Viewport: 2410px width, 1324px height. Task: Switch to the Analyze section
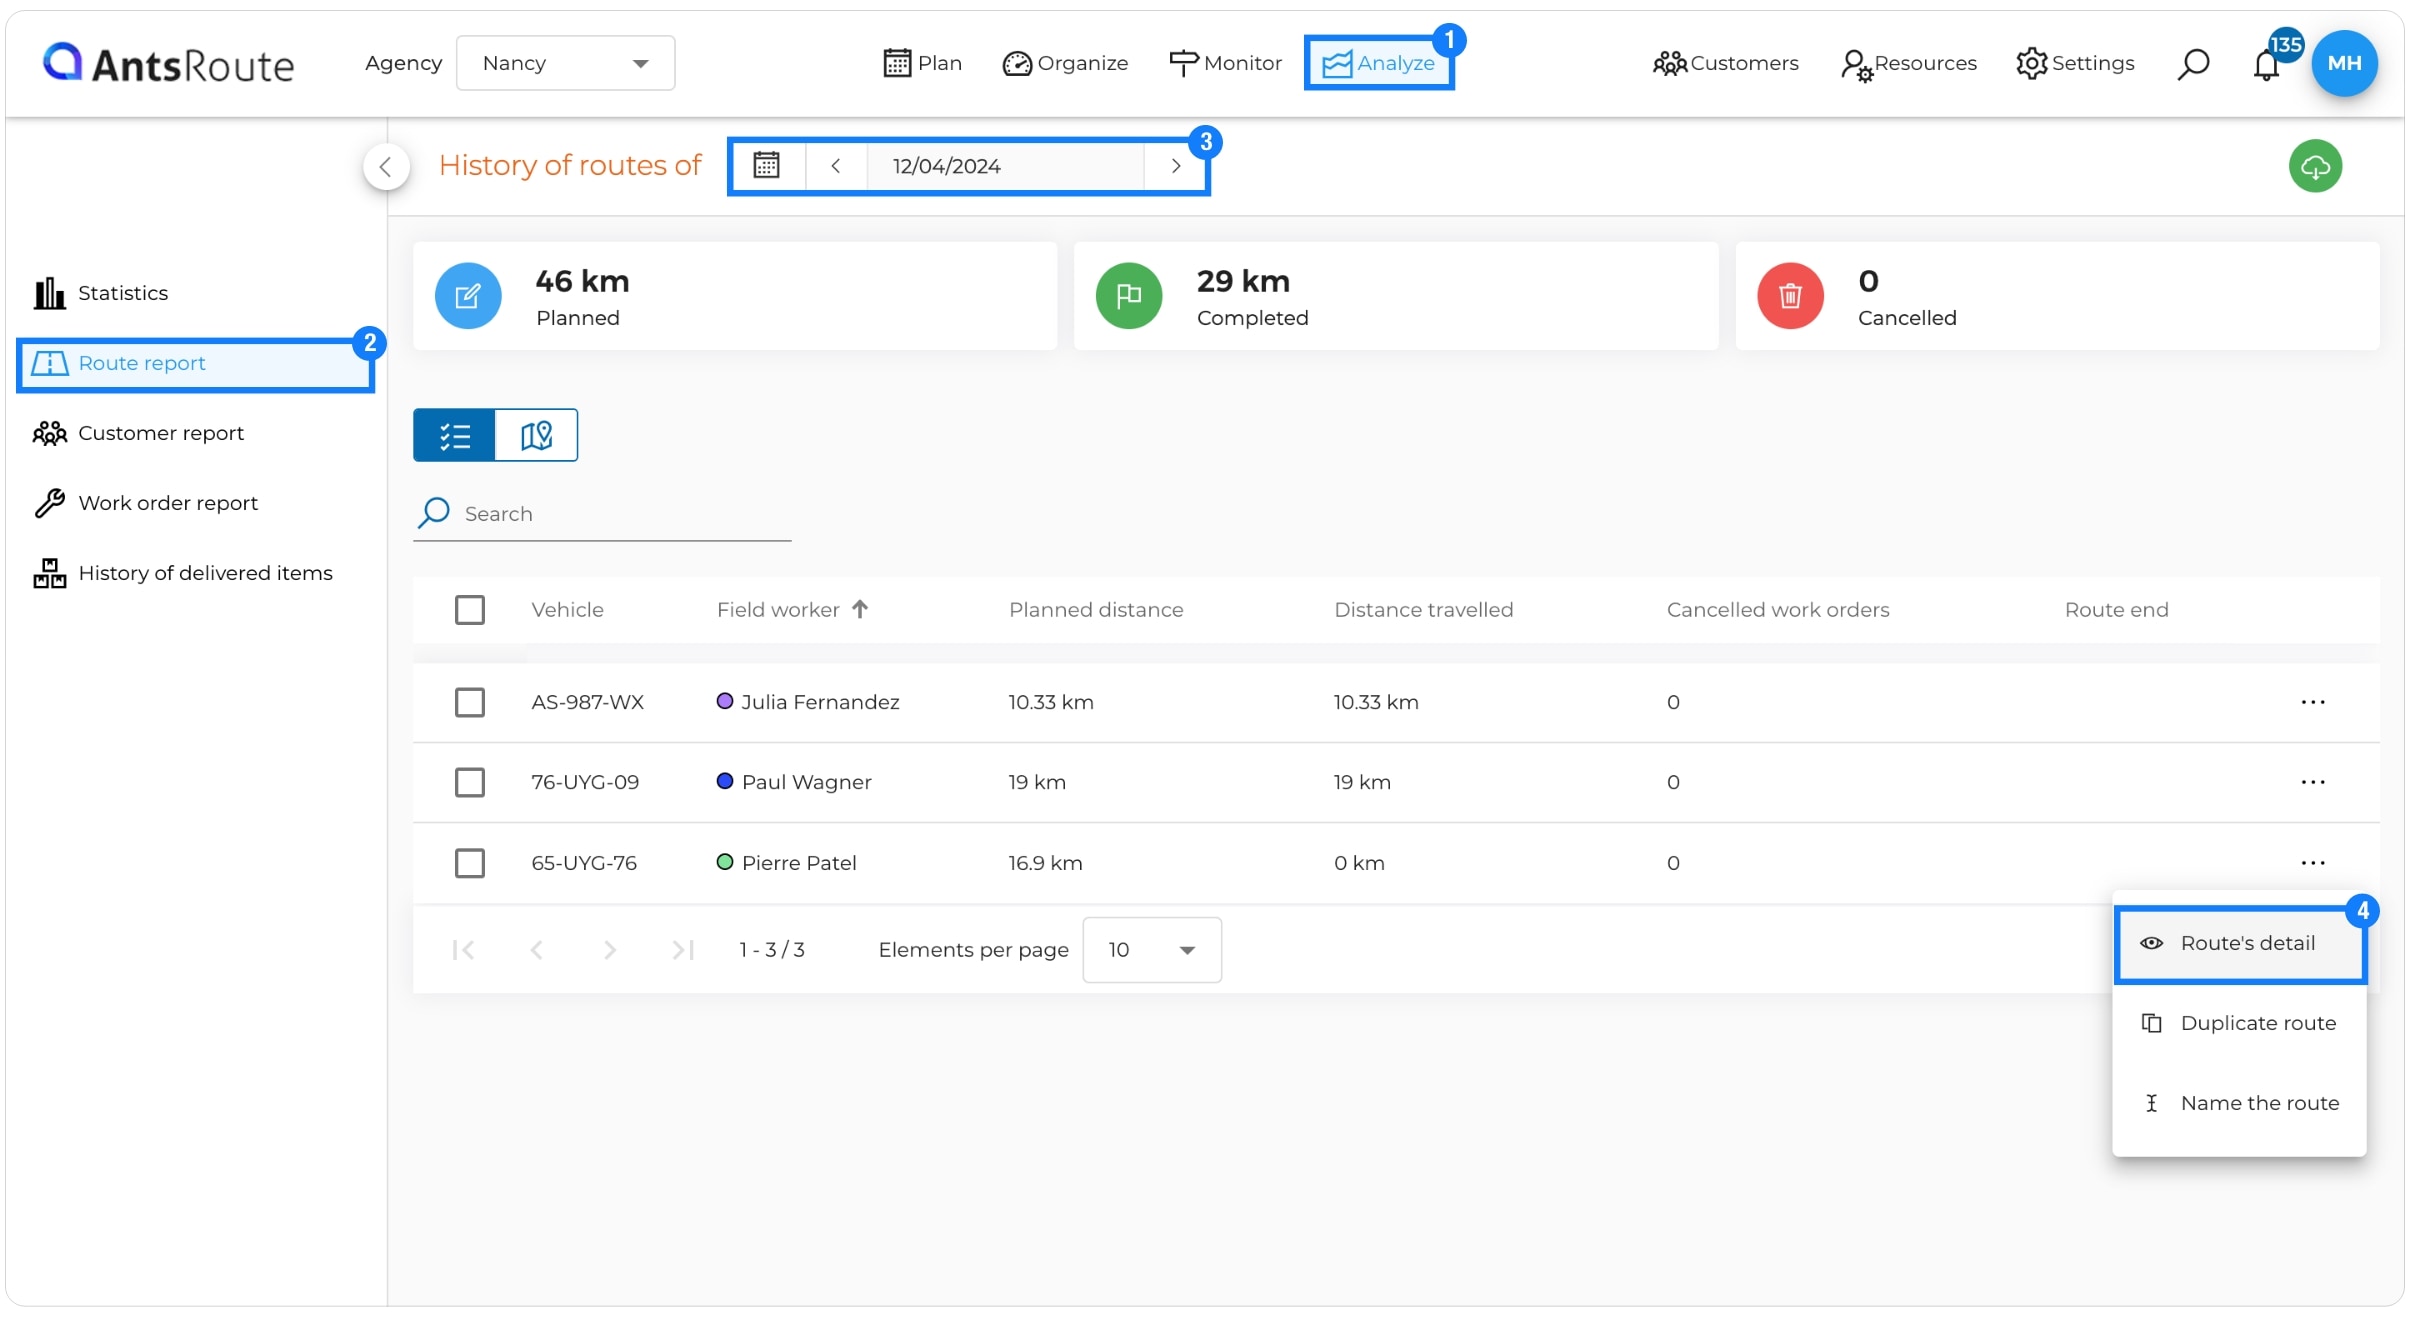(x=1379, y=63)
